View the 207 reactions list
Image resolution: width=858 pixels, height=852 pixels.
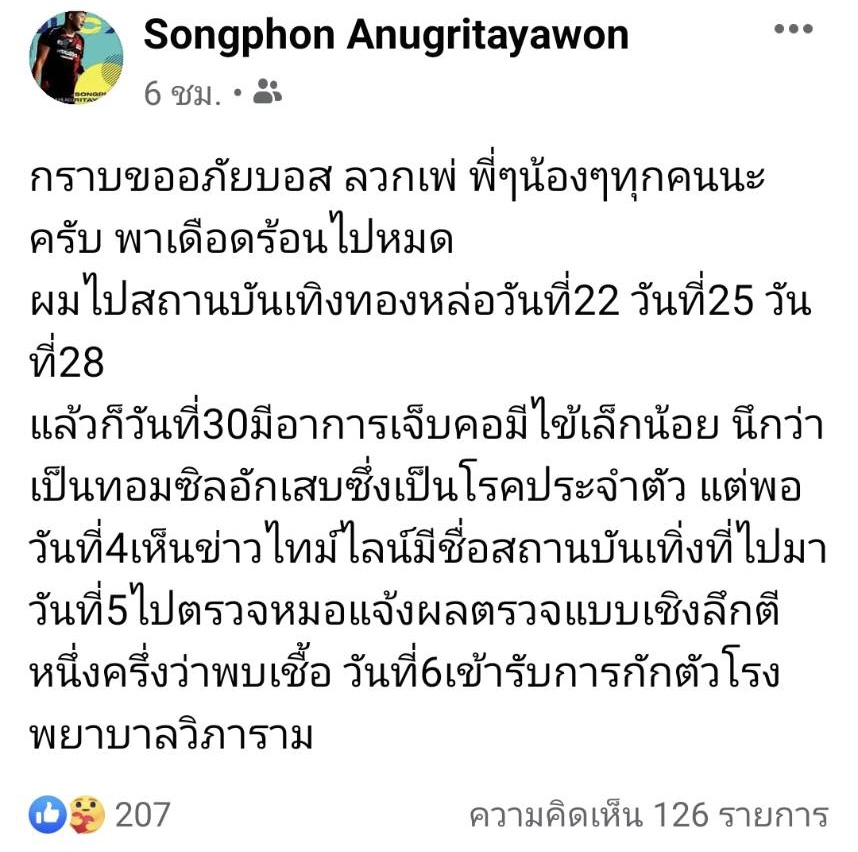(x=142, y=815)
